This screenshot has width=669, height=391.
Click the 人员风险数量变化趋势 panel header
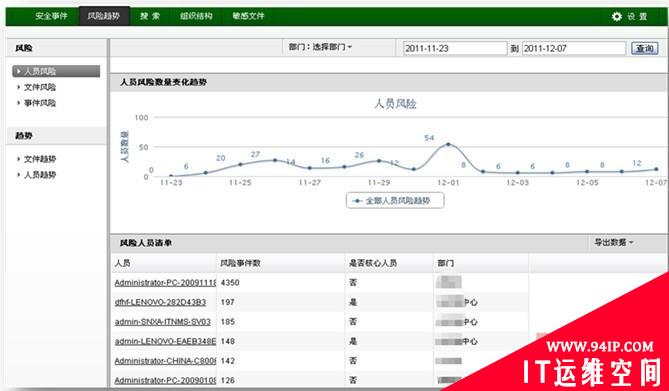click(x=389, y=83)
